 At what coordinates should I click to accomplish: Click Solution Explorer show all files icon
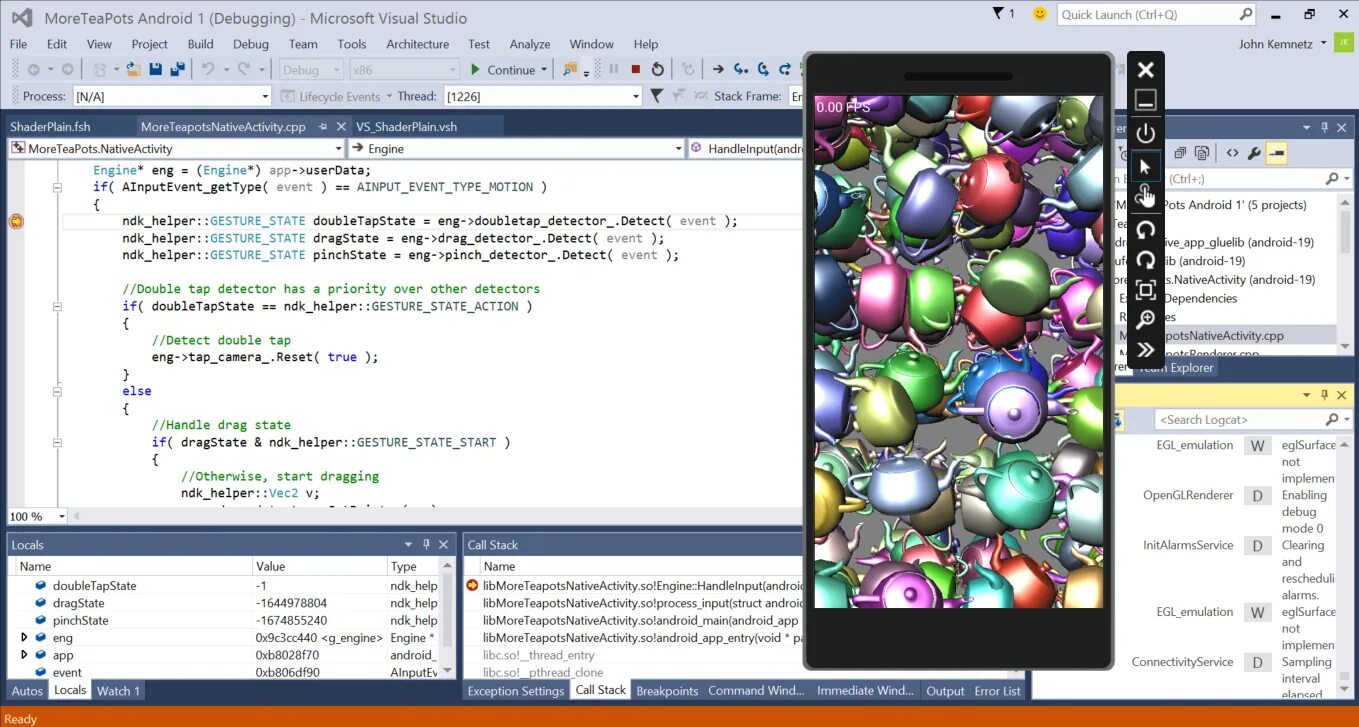click(1202, 153)
